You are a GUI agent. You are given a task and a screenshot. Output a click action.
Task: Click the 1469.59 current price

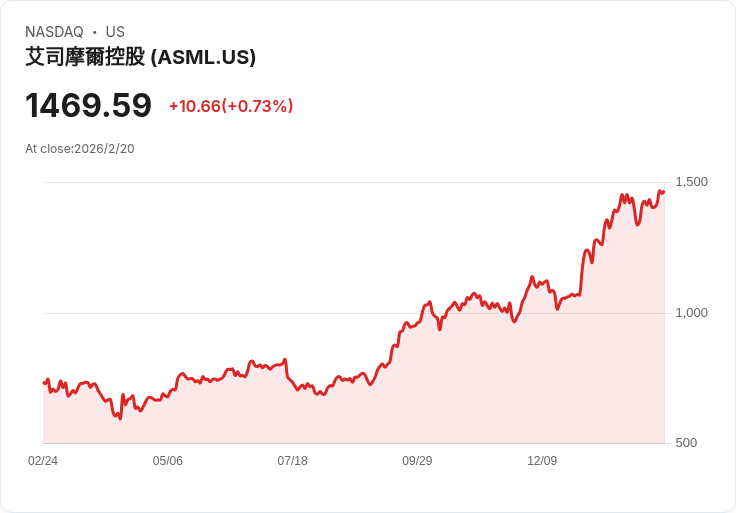click(88, 105)
